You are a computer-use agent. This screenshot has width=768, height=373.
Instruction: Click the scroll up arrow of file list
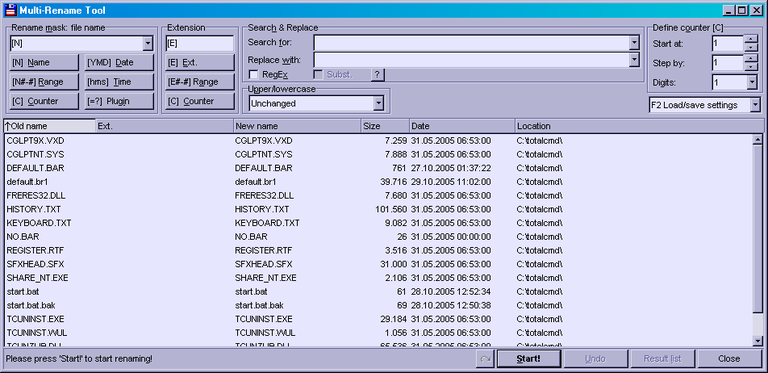click(x=757, y=140)
